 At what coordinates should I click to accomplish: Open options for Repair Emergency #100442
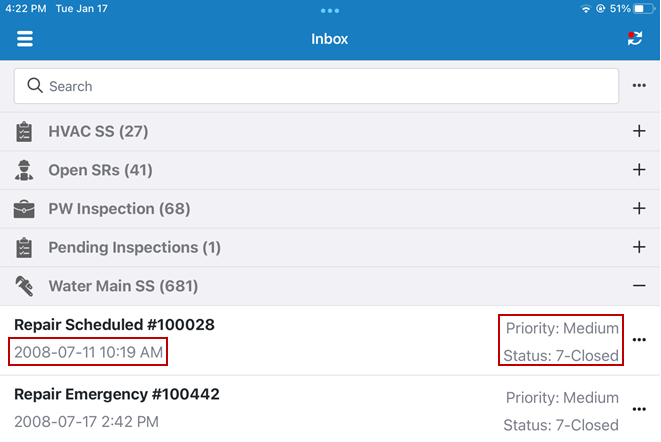(x=639, y=410)
